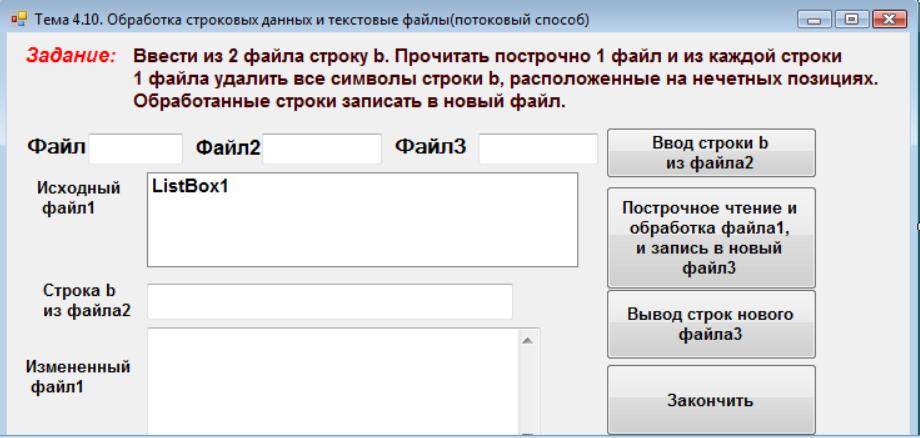The image size is (920, 438).
Task: Select the ListBox1 list area
Action: [x=362, y=220]
